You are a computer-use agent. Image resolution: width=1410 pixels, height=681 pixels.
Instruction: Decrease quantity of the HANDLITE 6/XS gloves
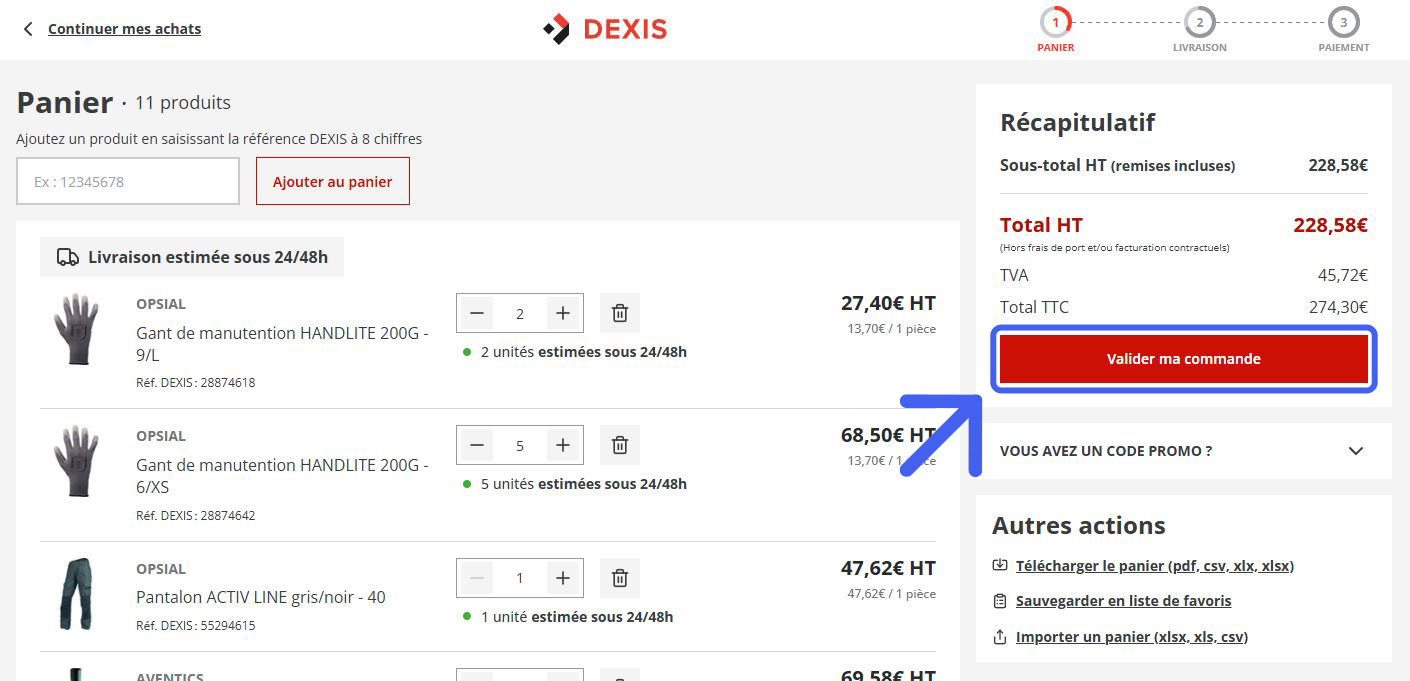476,445
